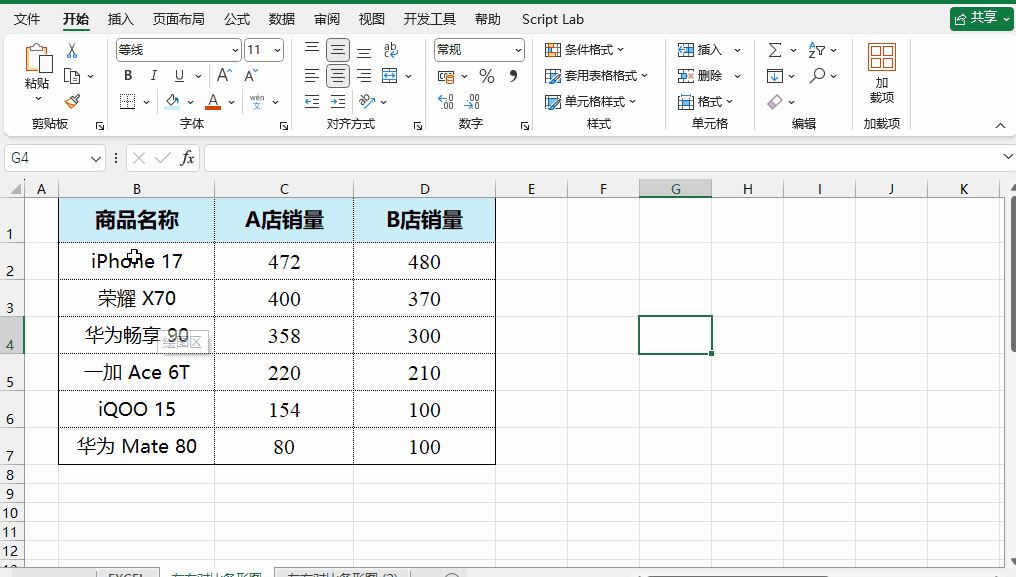1016x577 pixels.
Task: Open the Script Lab tab
Action: tap(553, 19)
